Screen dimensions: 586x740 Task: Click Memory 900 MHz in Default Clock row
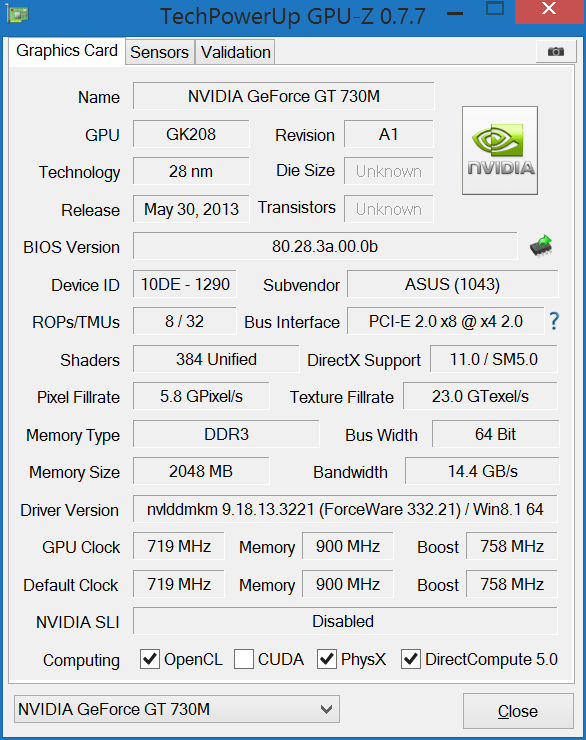[x=348, y=584]
